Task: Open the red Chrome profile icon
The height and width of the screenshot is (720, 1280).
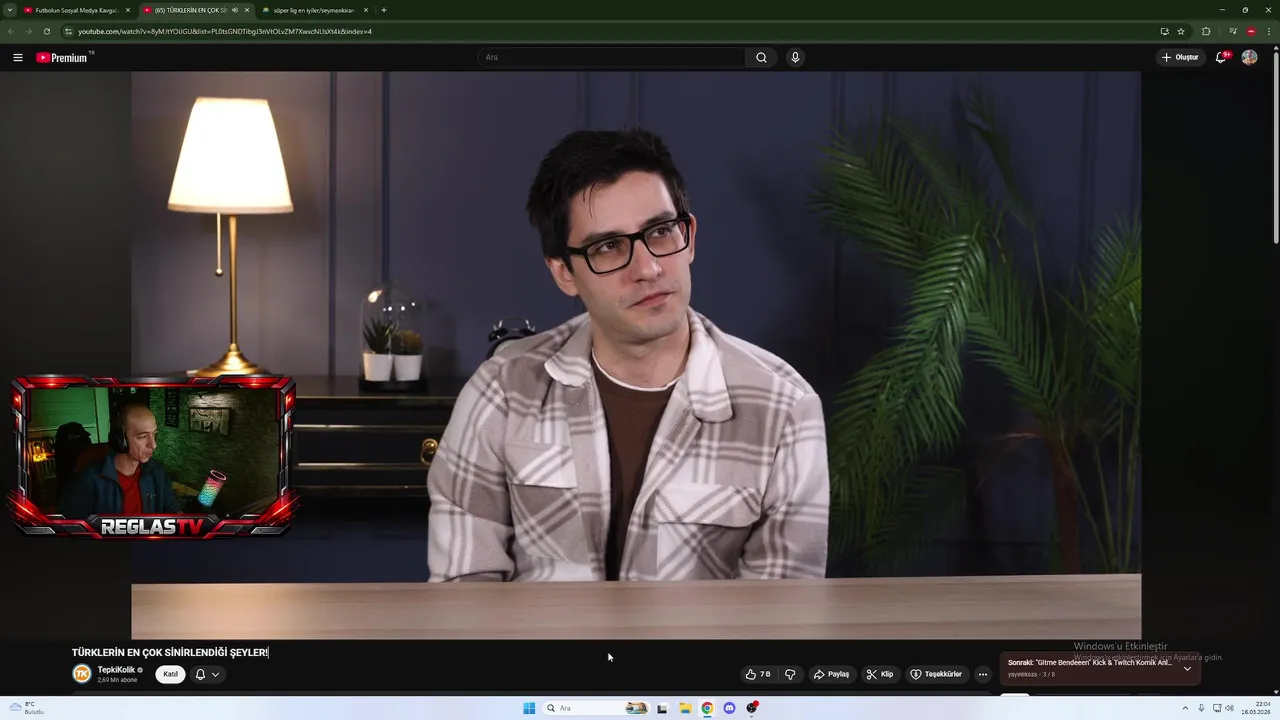Action: click(x=1251, y=31)
